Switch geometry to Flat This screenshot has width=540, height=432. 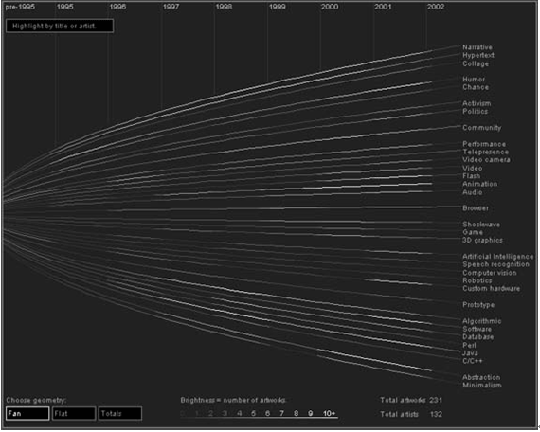pyautogui.click(x=74, y=413)
